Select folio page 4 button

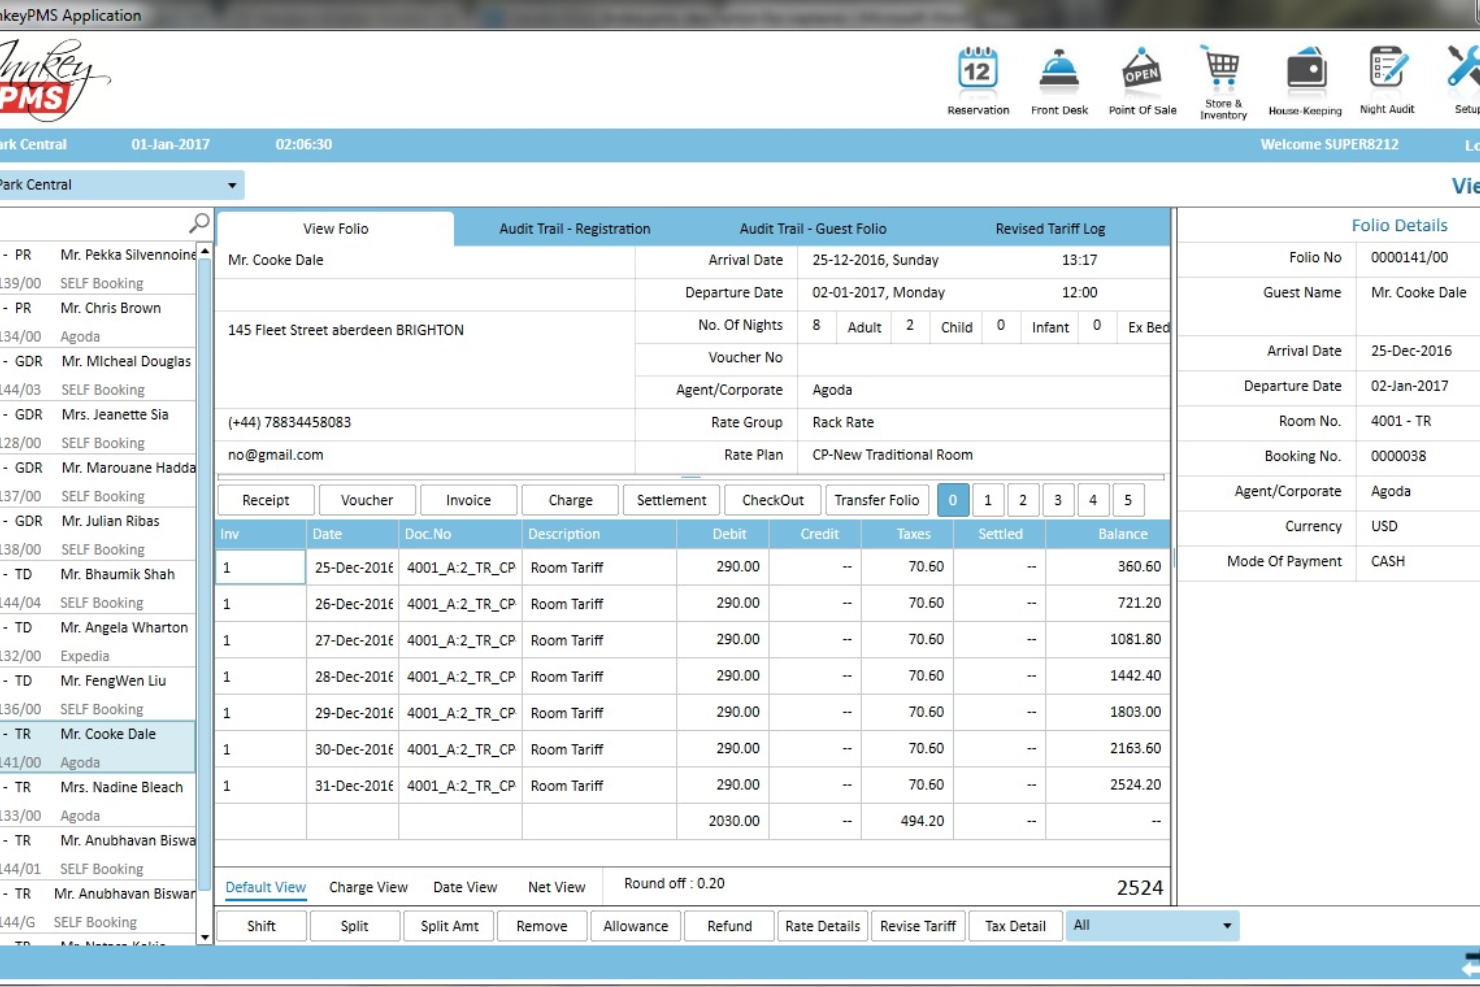1092,500
